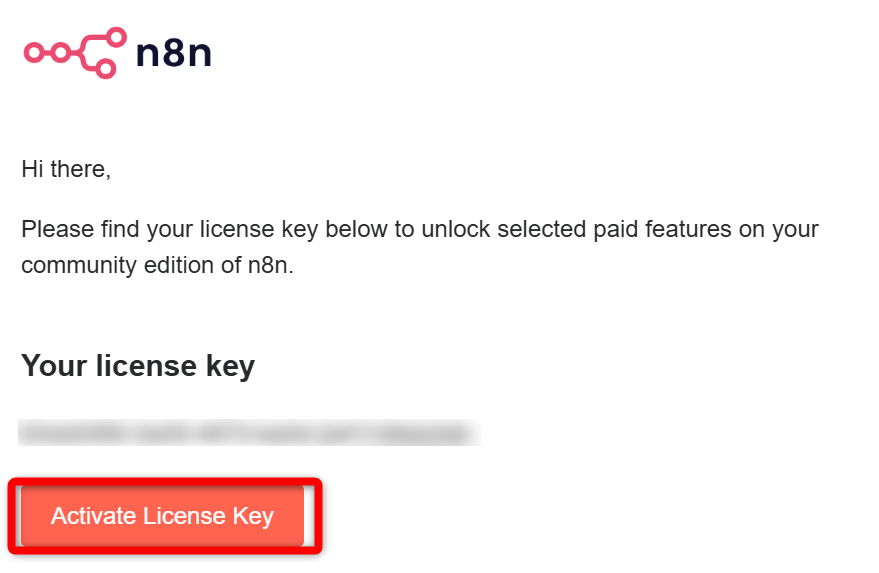Click the words 'Please find your license key'
Screen dimensions: 879x573
[170, 229]
